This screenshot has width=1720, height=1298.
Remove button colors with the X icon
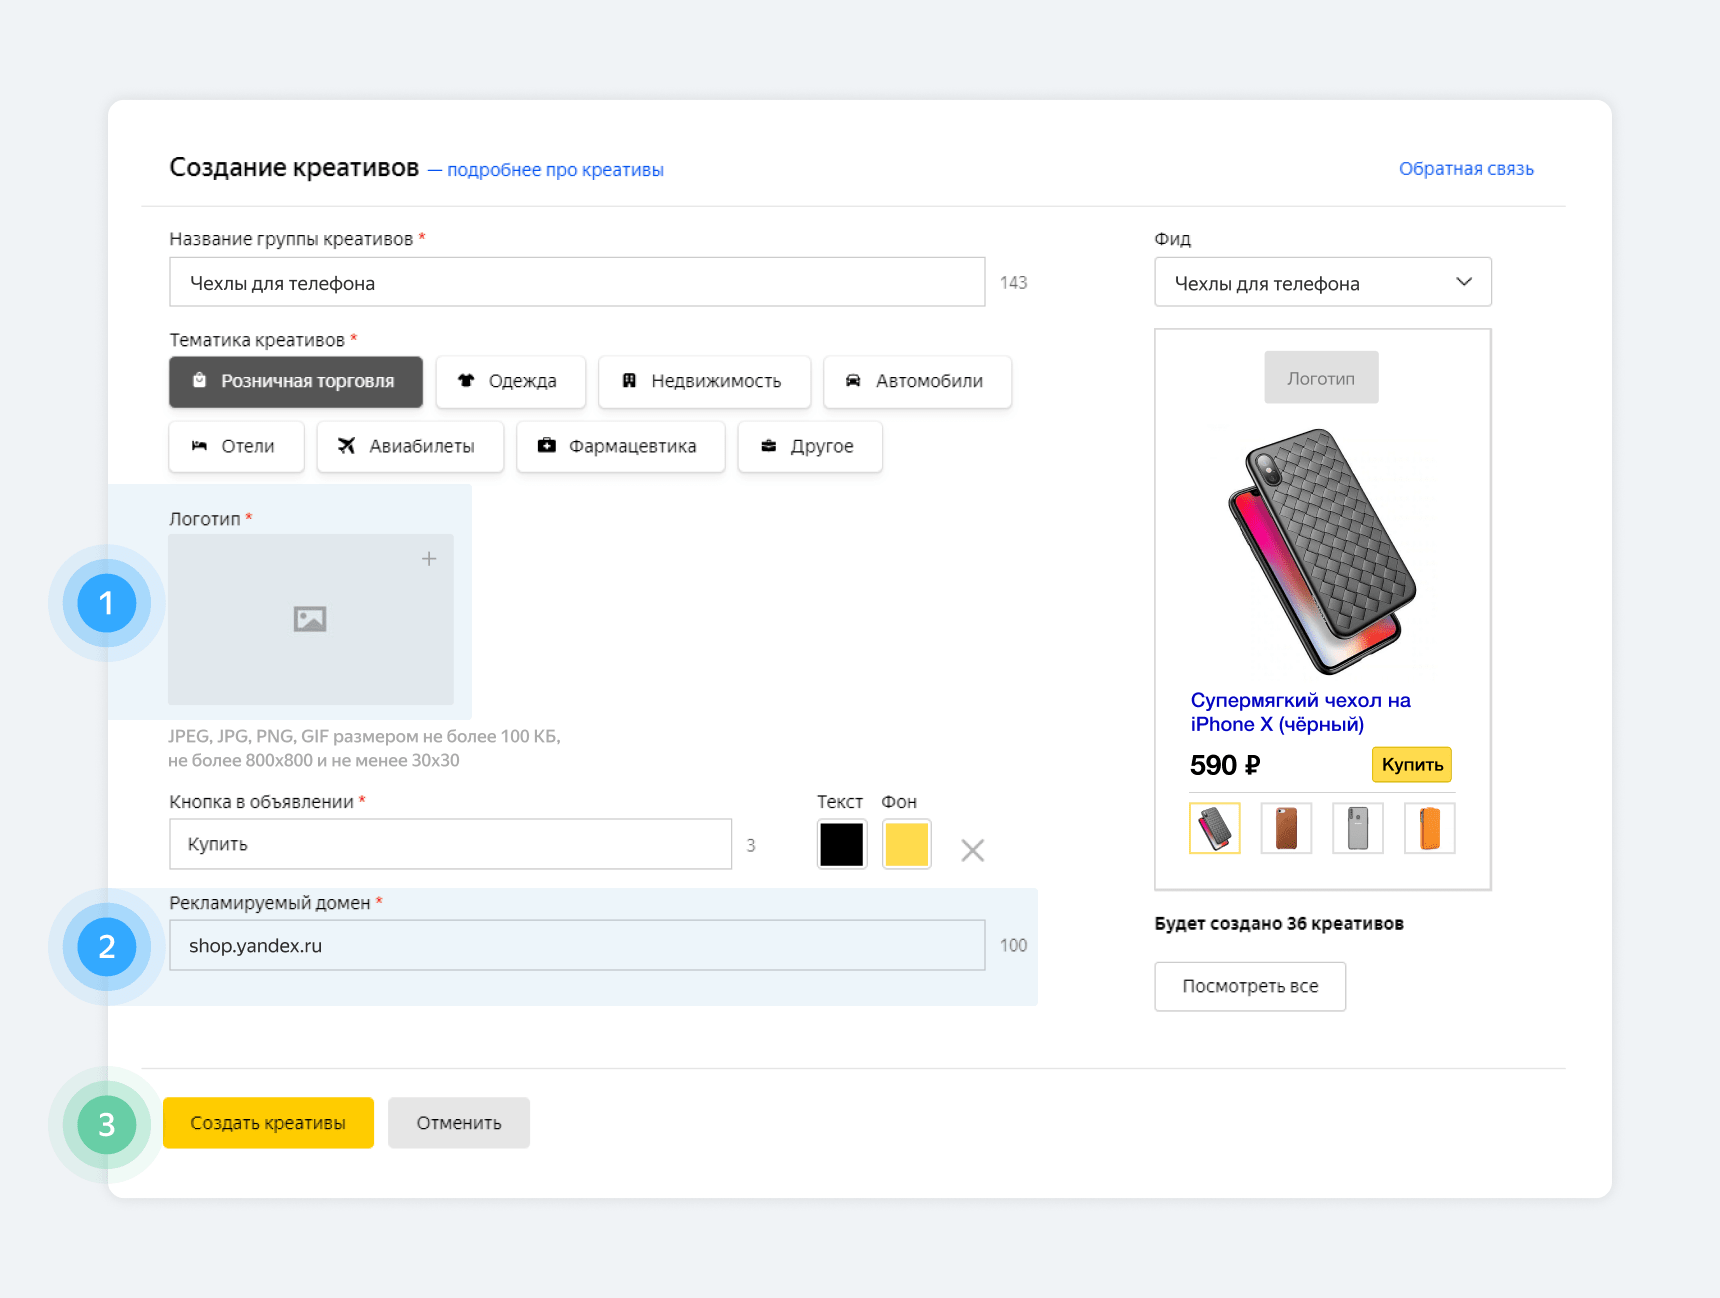tap(972, 850)
